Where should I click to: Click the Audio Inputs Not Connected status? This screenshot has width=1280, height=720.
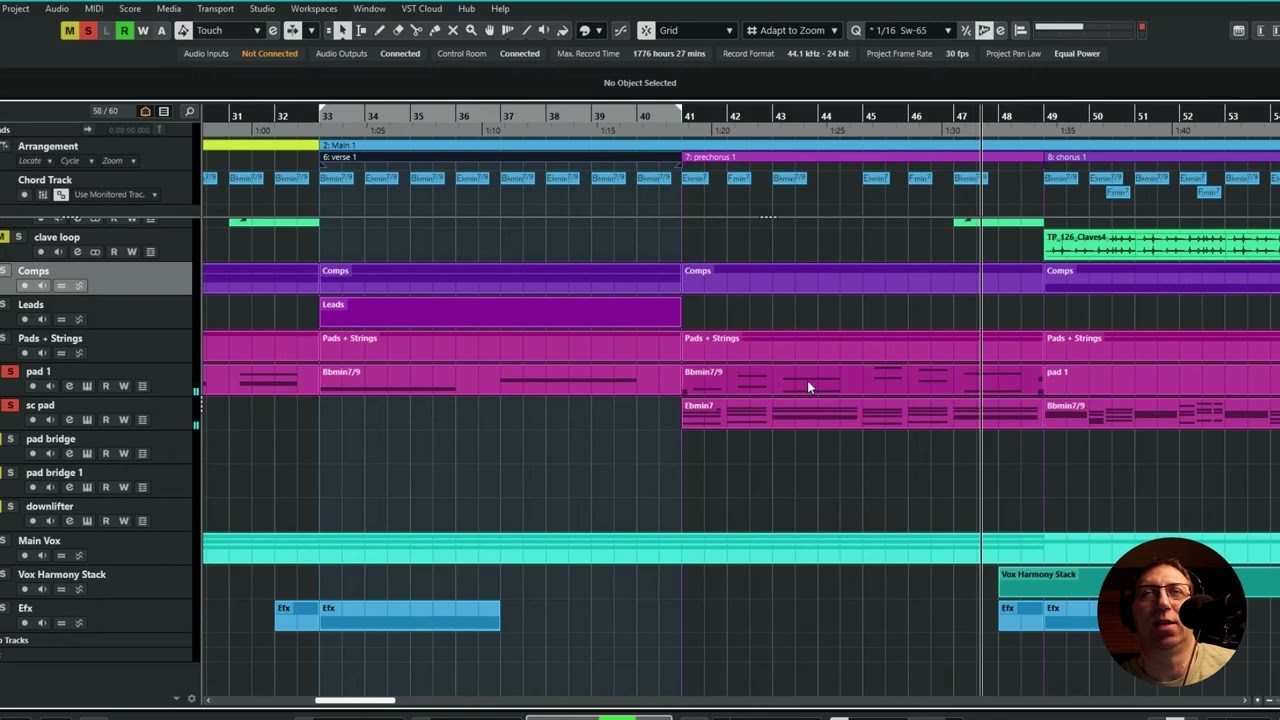point(270,54)
